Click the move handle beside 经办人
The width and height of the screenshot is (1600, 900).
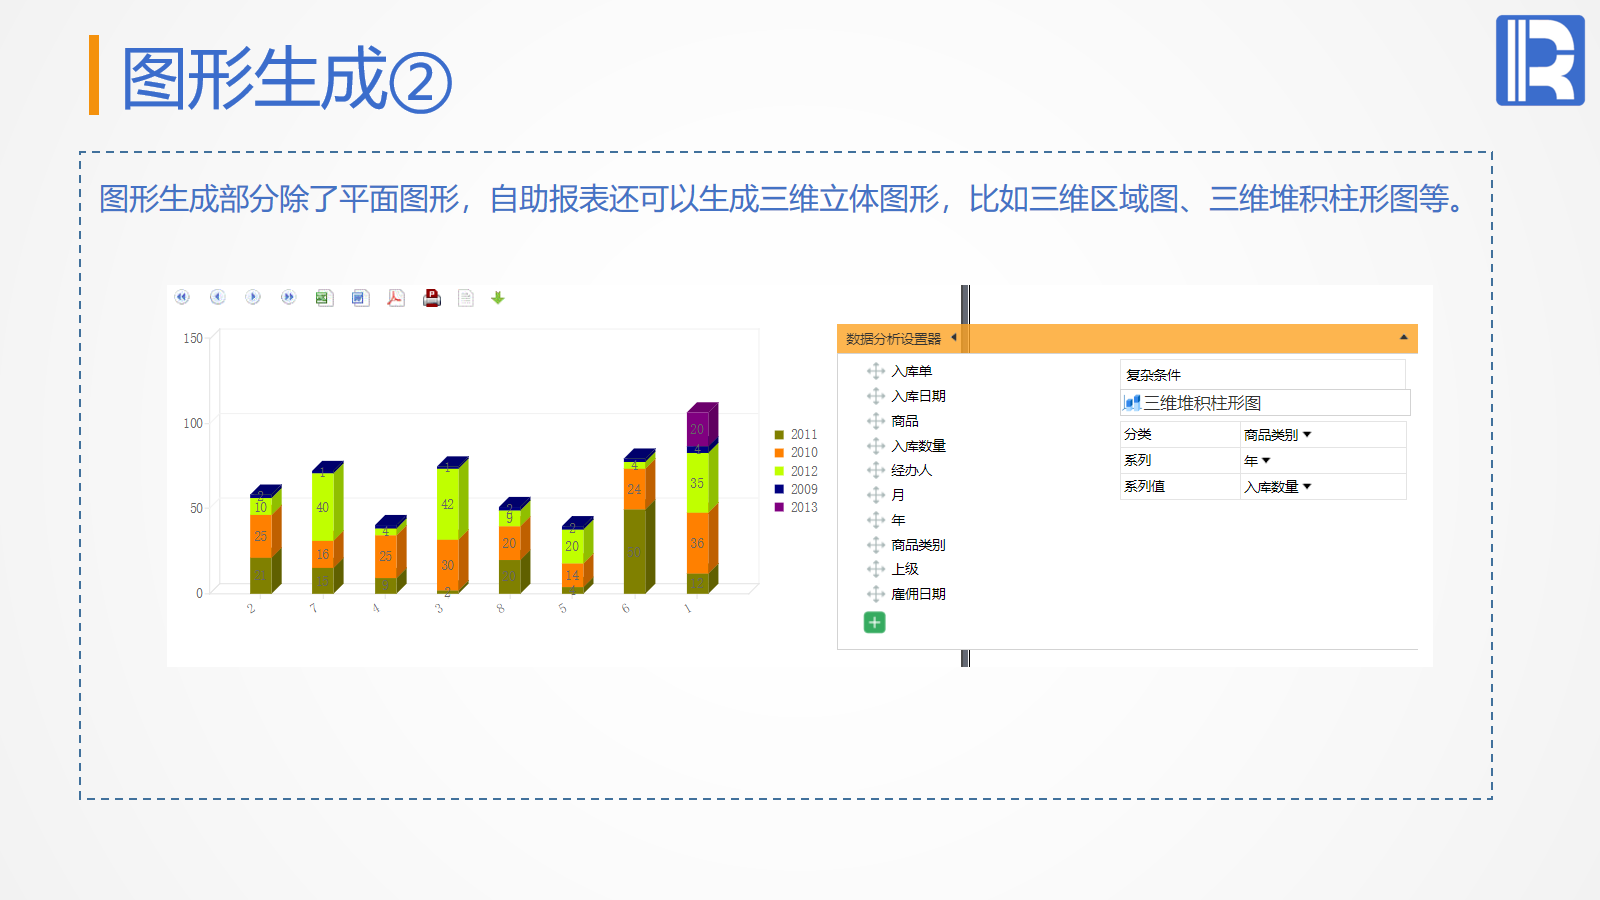[876, 470]
